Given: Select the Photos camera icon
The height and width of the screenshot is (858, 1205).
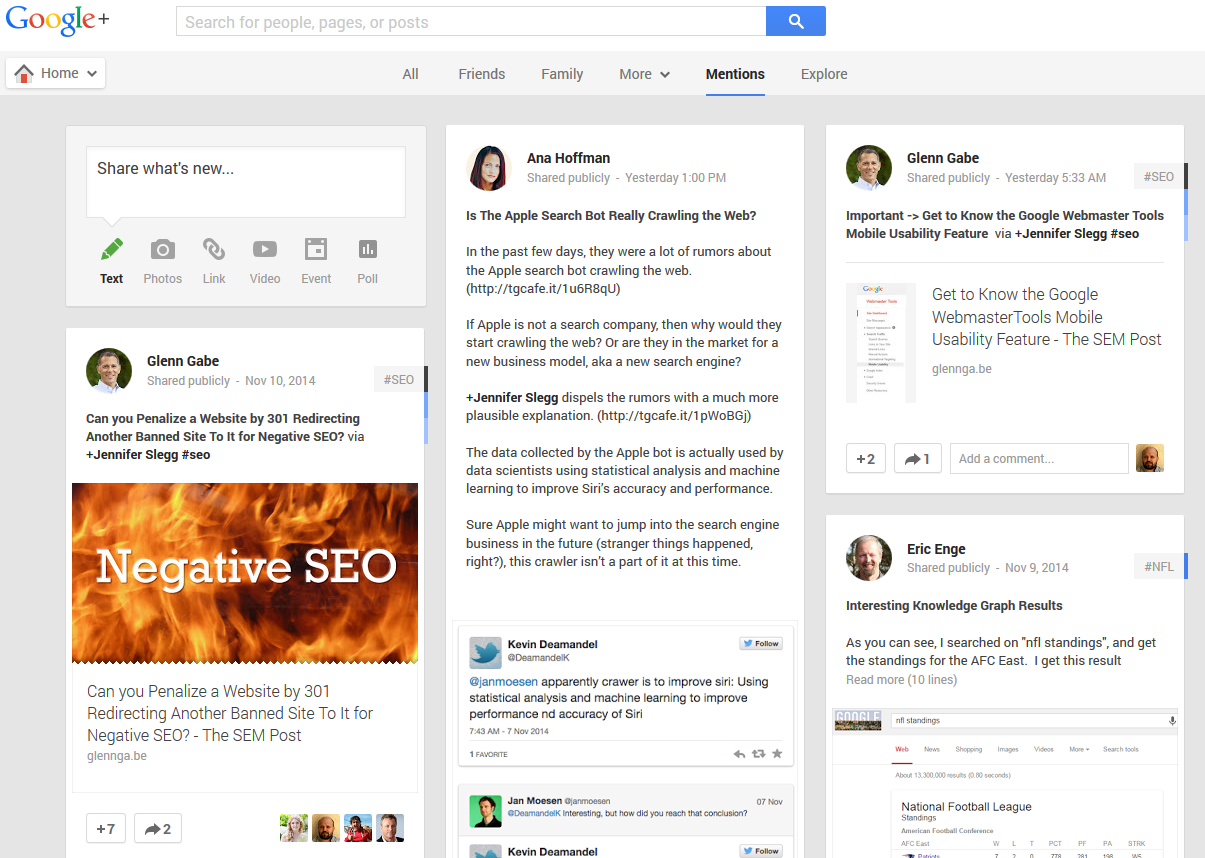Looking at the screenshot, I should (162, 250).
